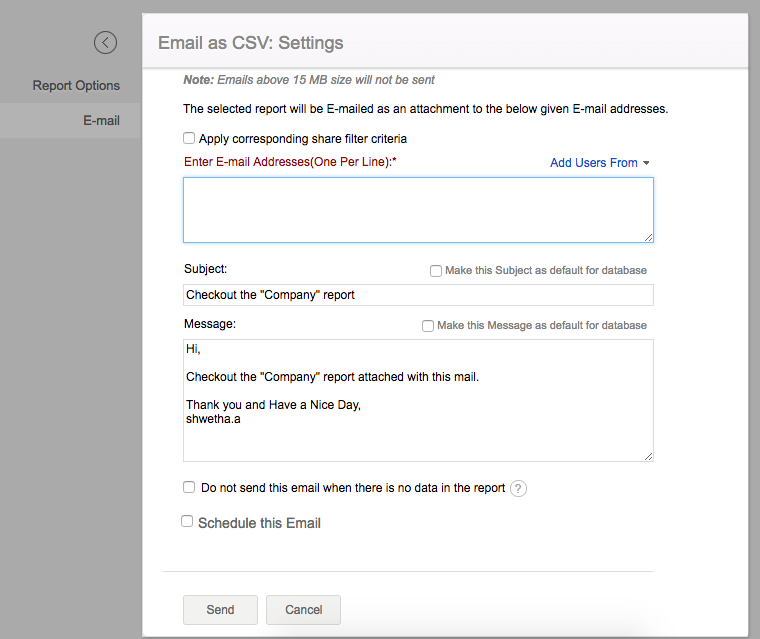
Task: Click into the Subject field
Action: [x=417, y=295]
